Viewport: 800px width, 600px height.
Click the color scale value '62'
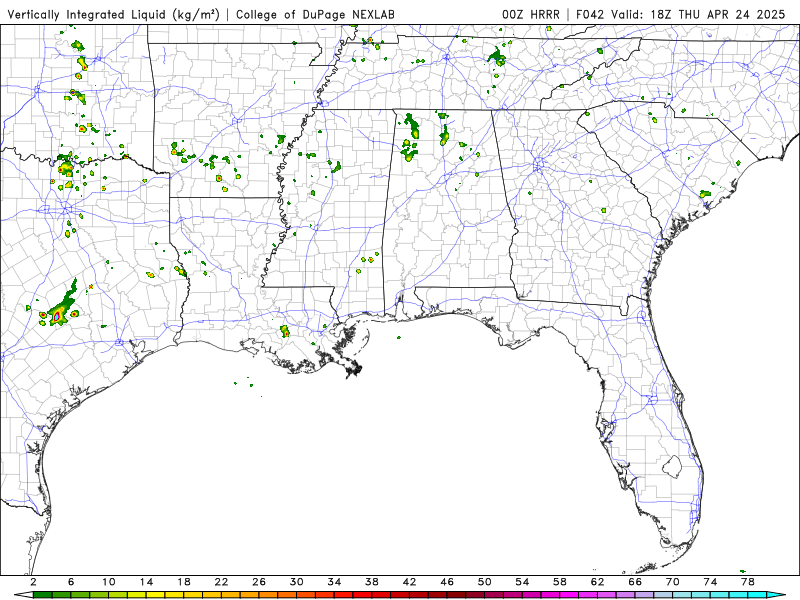point(597,582)
